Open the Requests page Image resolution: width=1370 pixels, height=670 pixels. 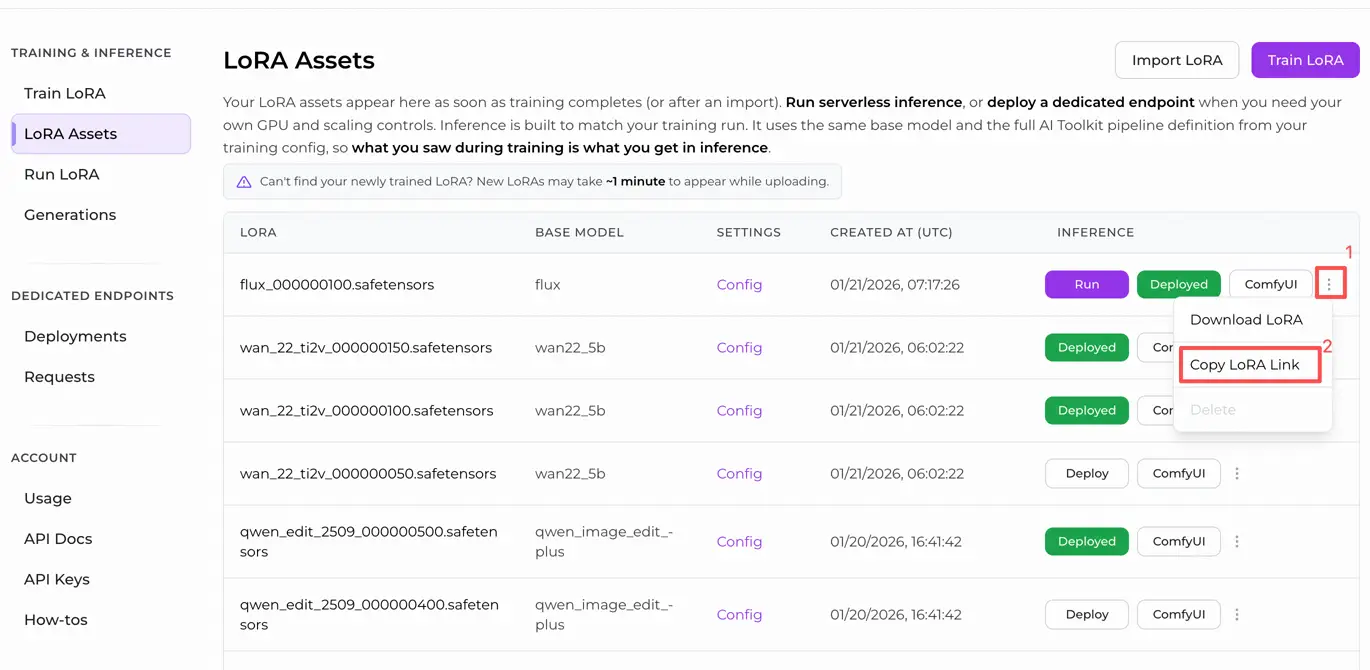(59, 376)
